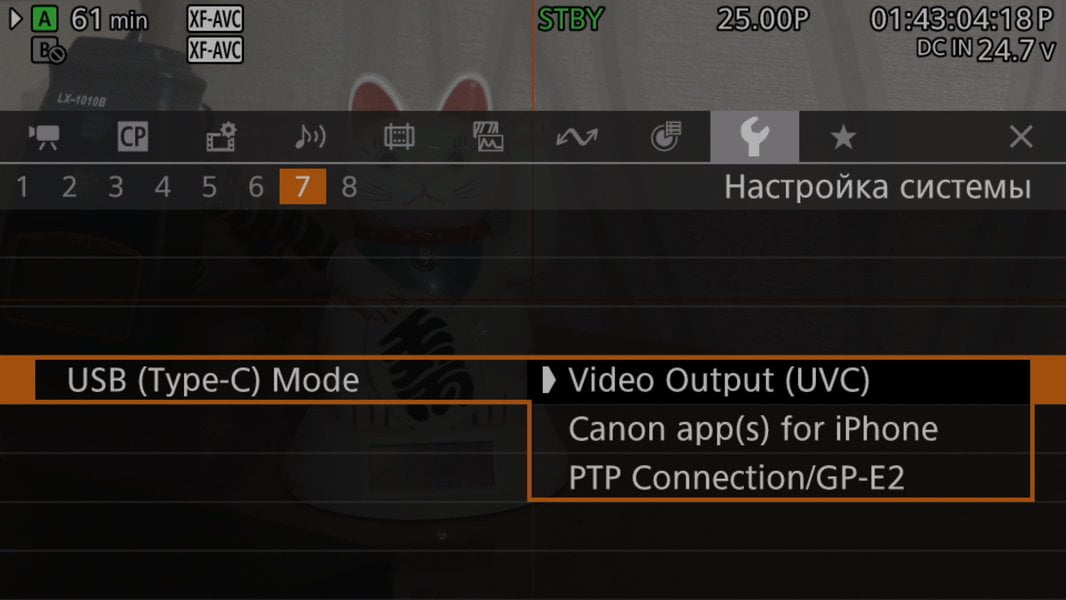Open the Assistance Functions menu icon
1066x600 pixels.
(488, 137)
